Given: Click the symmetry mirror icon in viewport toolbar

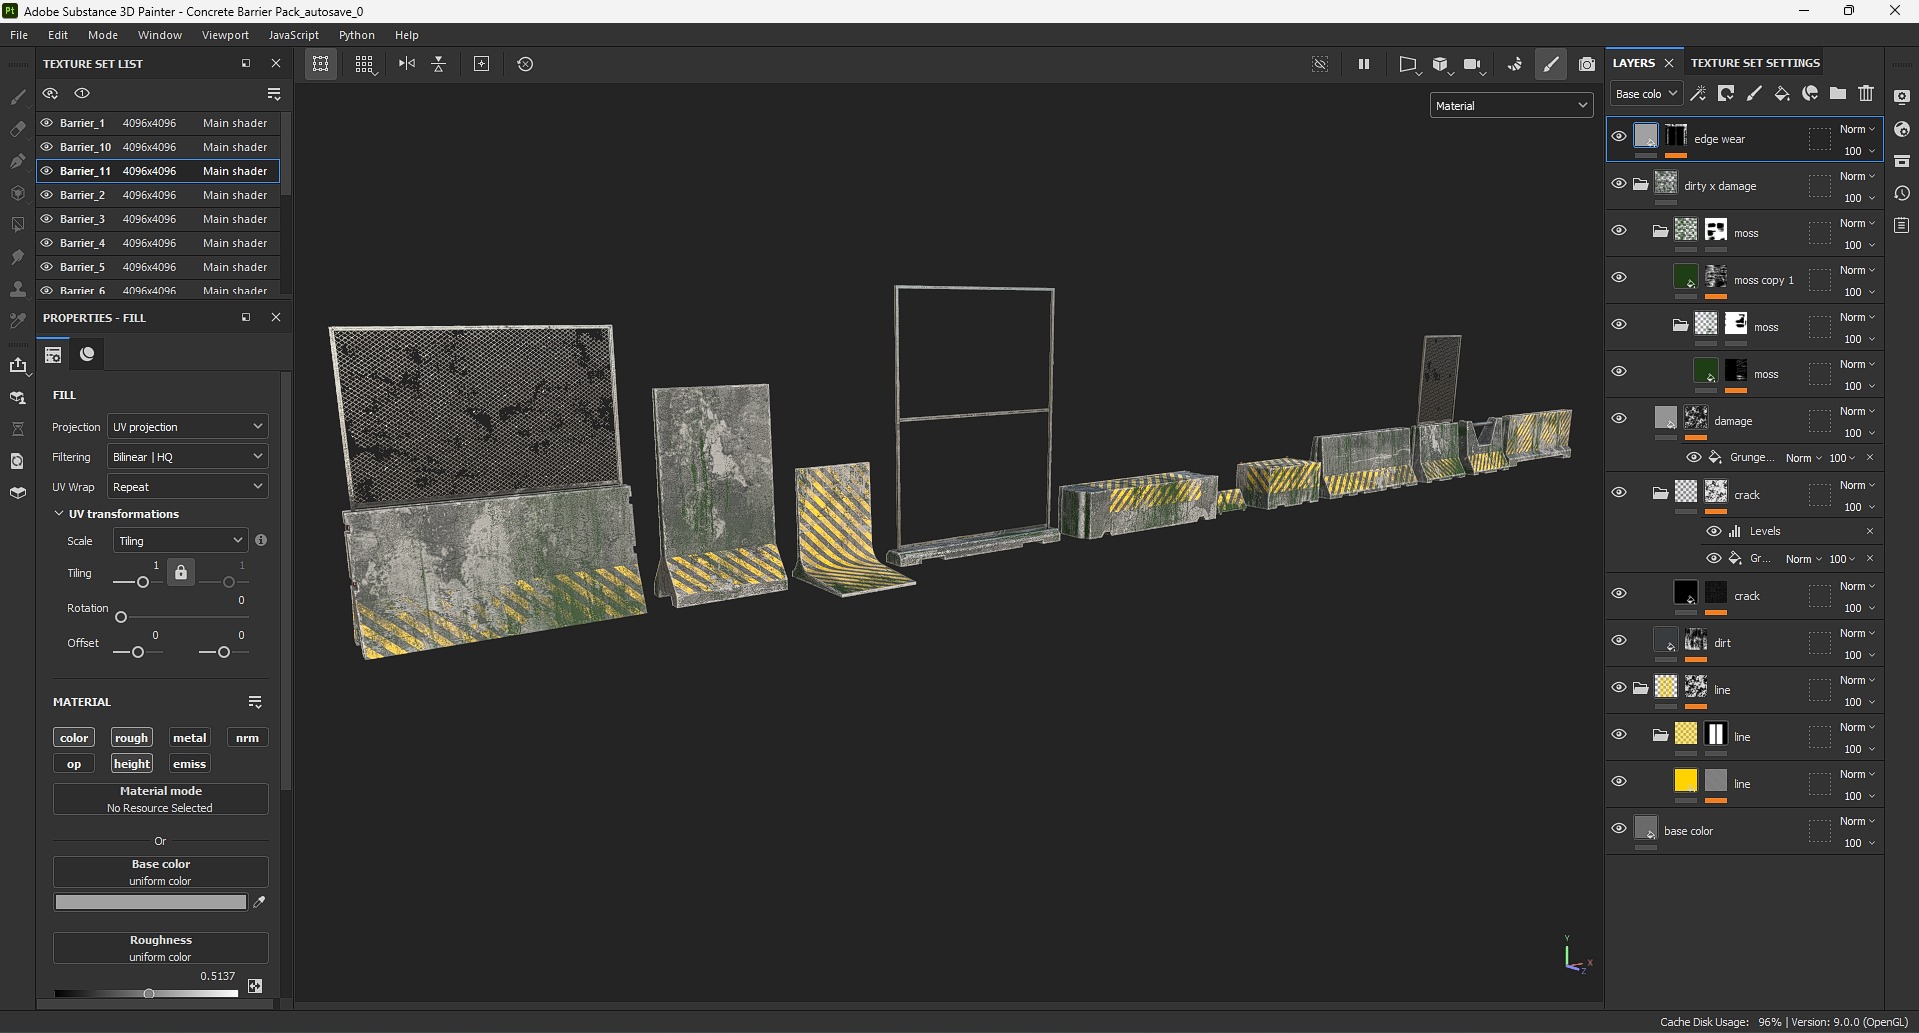Looking at the screenshot, I should point(406,64).
